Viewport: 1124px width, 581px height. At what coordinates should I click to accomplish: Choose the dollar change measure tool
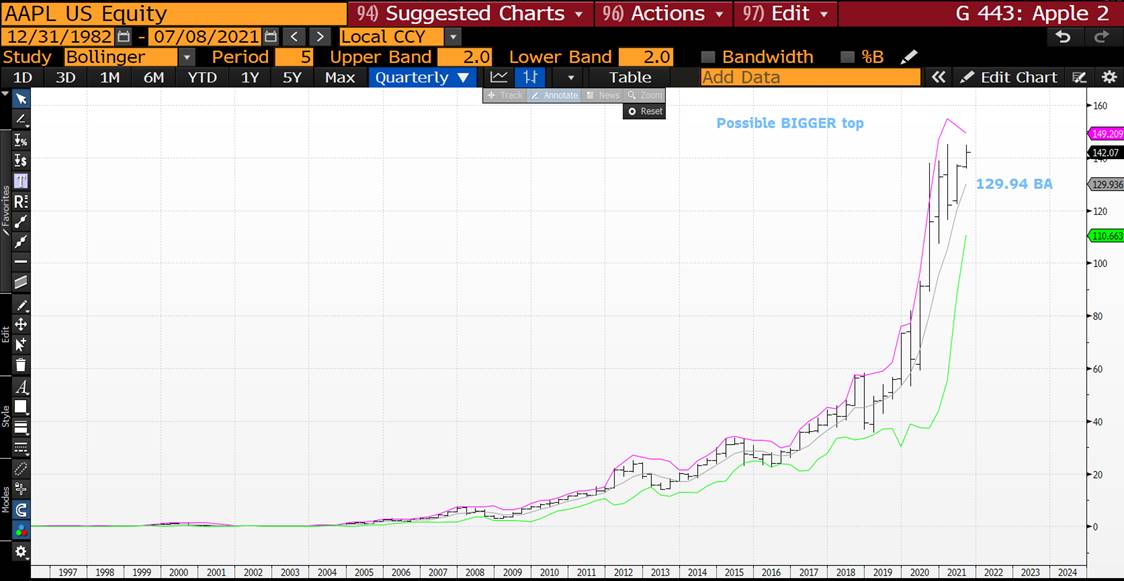(x=21, y=161)
